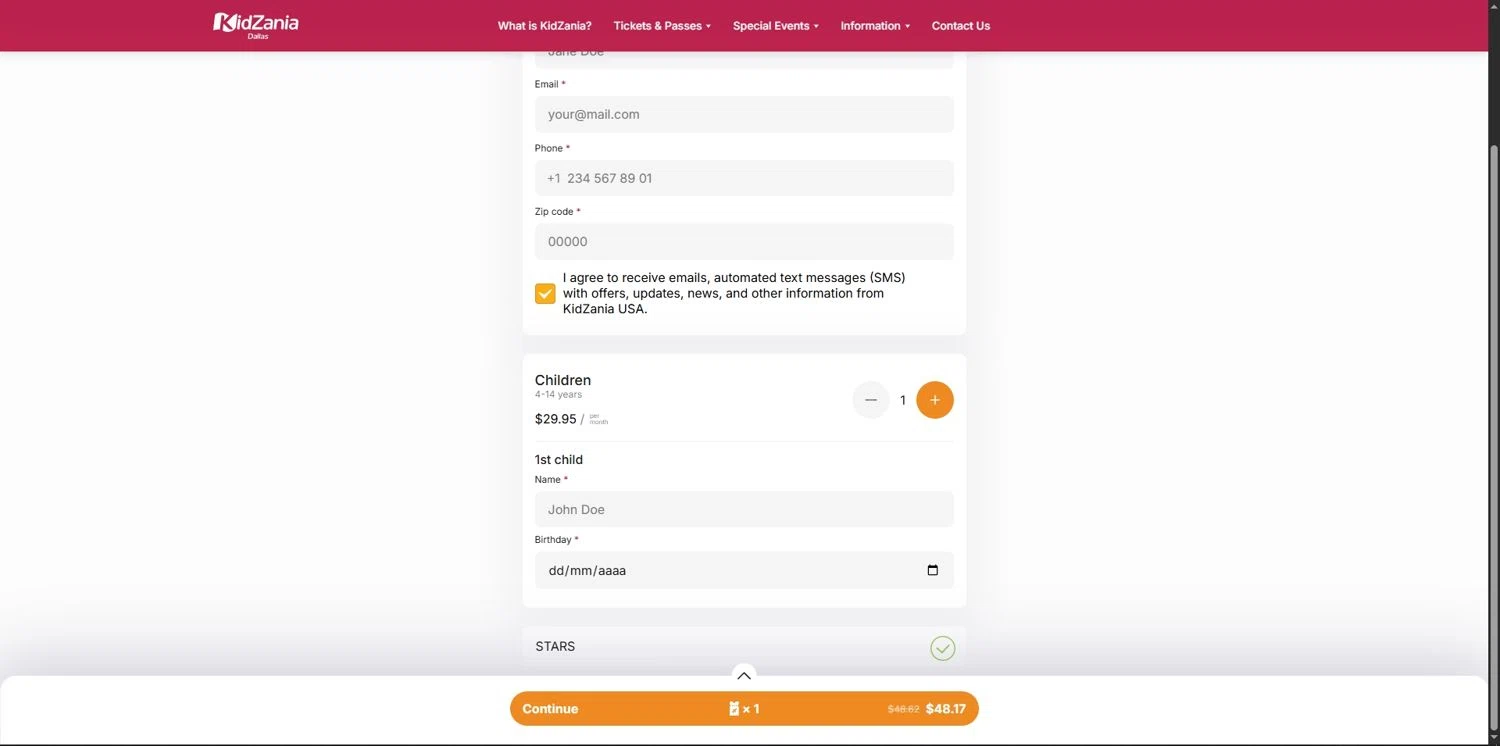Toggle the STARS green checkmark
This screenshot has width=1500, height=746.
943,648
